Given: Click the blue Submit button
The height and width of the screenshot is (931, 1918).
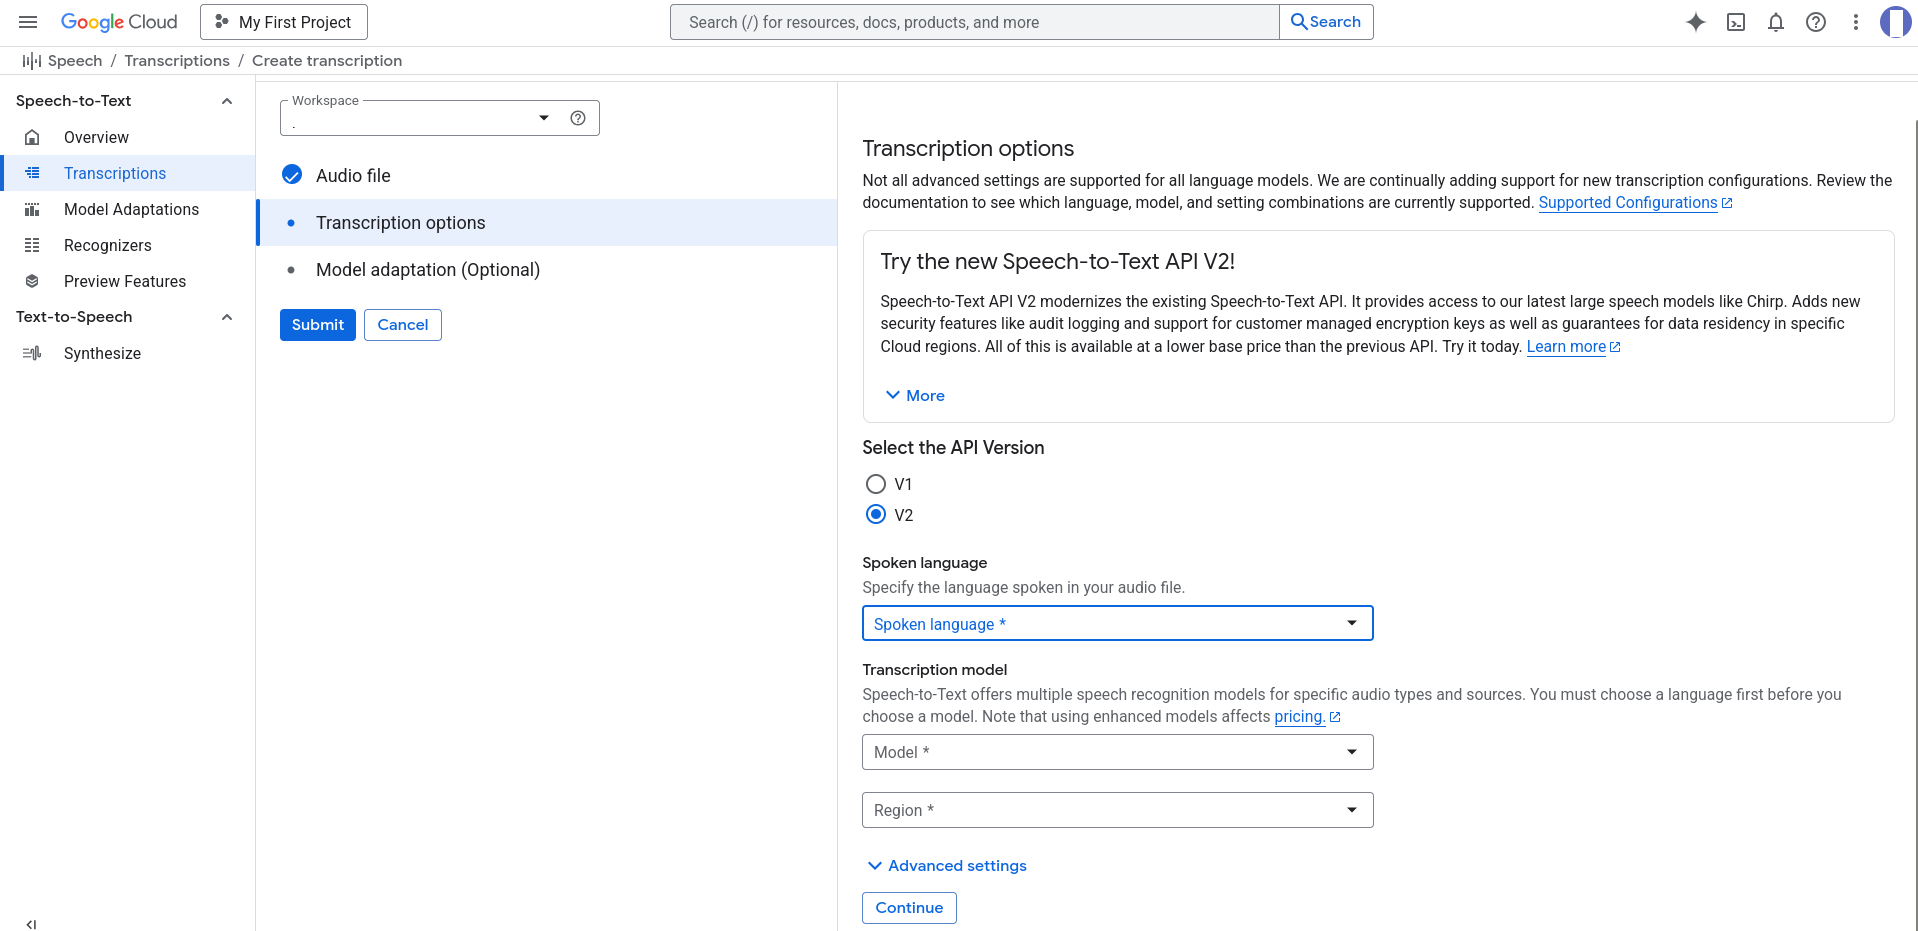Looking at the screenshot, I should click(x=317, y=325).
